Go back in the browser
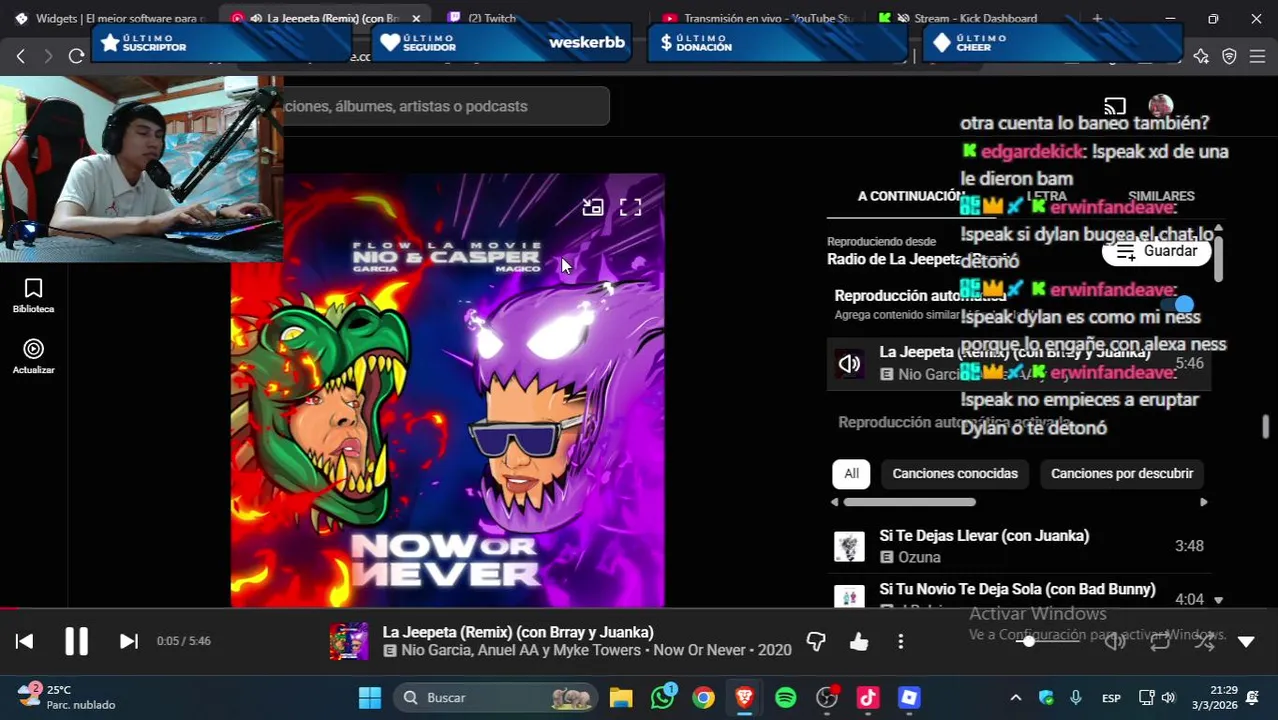 point(21,56)
